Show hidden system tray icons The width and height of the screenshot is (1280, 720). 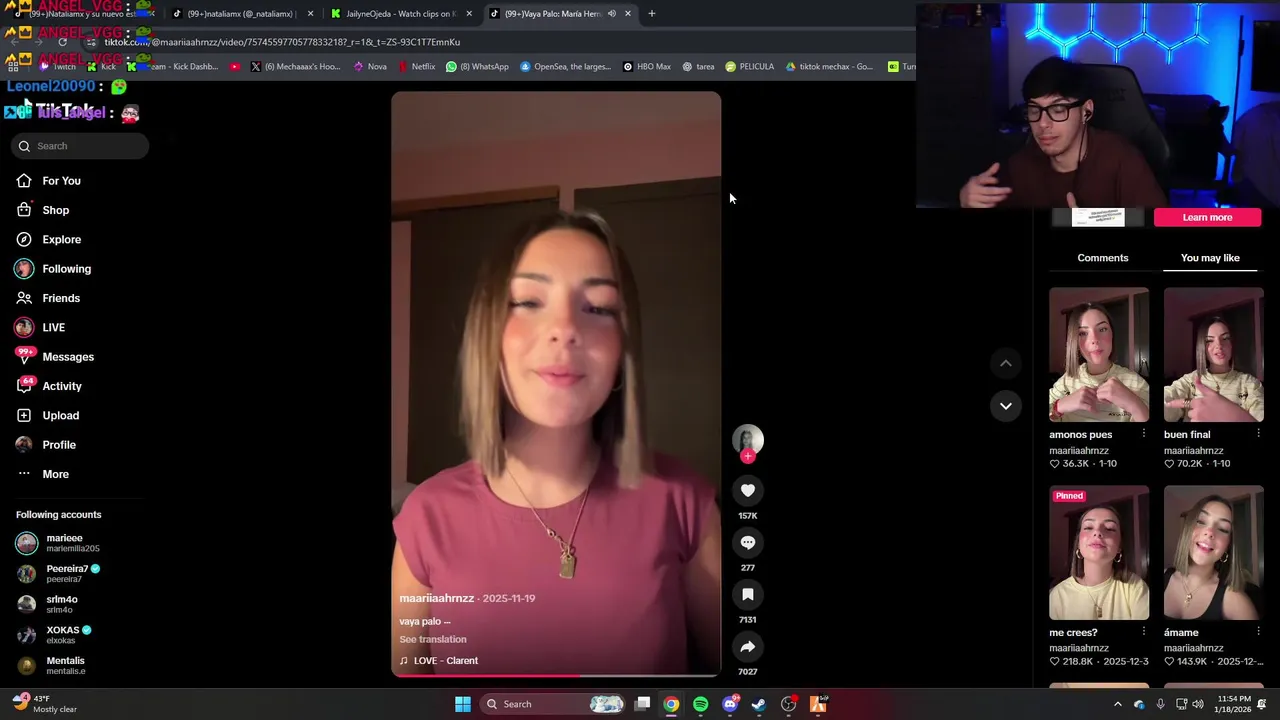[x=1118, y=704]
